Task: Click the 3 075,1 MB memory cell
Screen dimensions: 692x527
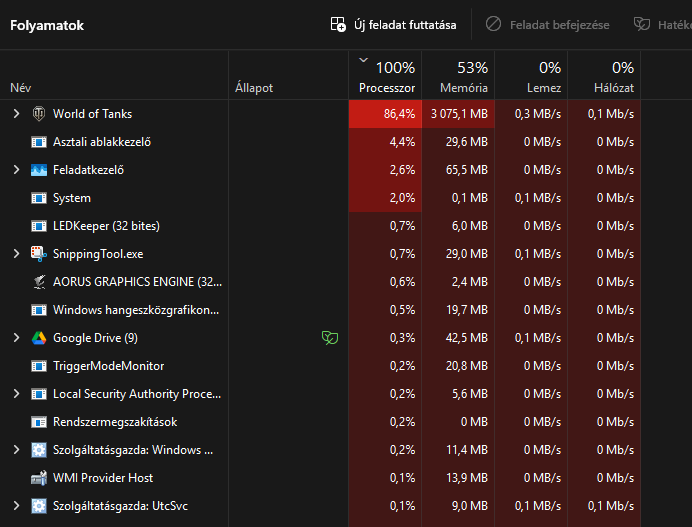Action: pos(458,114)
